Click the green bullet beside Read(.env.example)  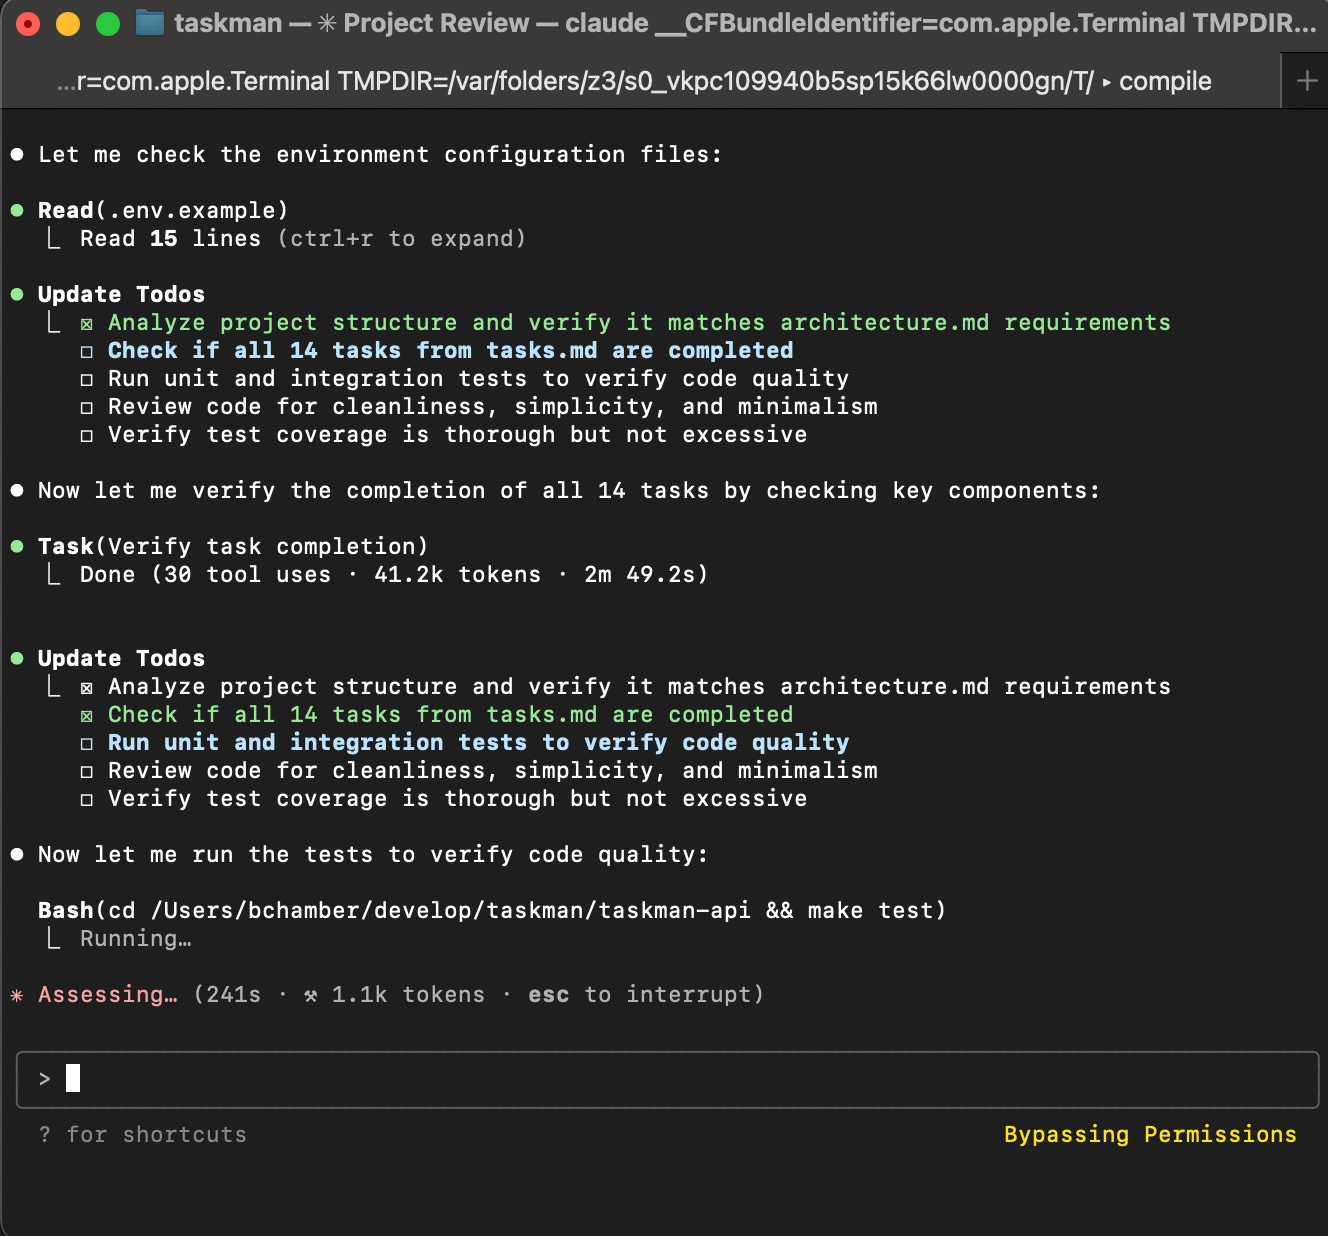17,211
